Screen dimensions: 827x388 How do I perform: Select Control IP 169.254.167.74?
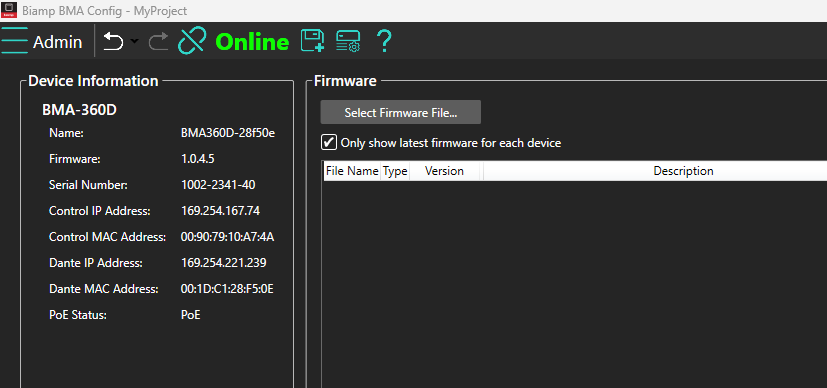click(x=220, y=211)
